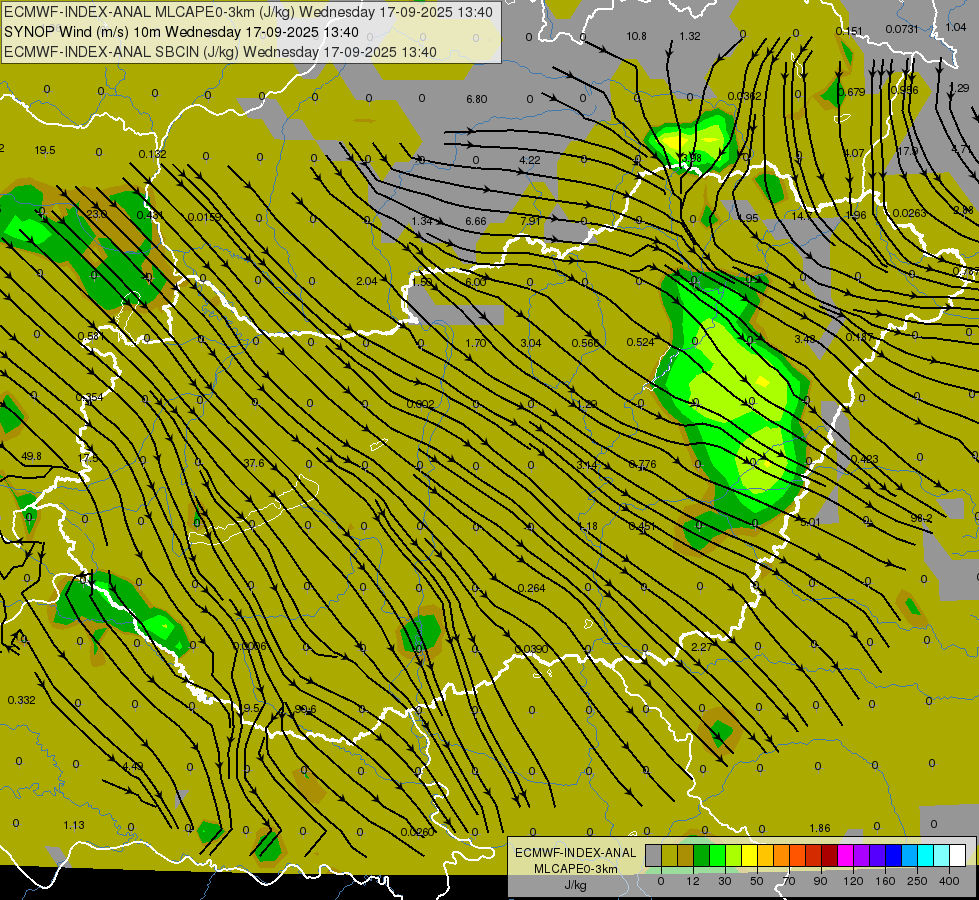Click the map value 0.132
The image size is (979, 900).
(x=152, y=154)
